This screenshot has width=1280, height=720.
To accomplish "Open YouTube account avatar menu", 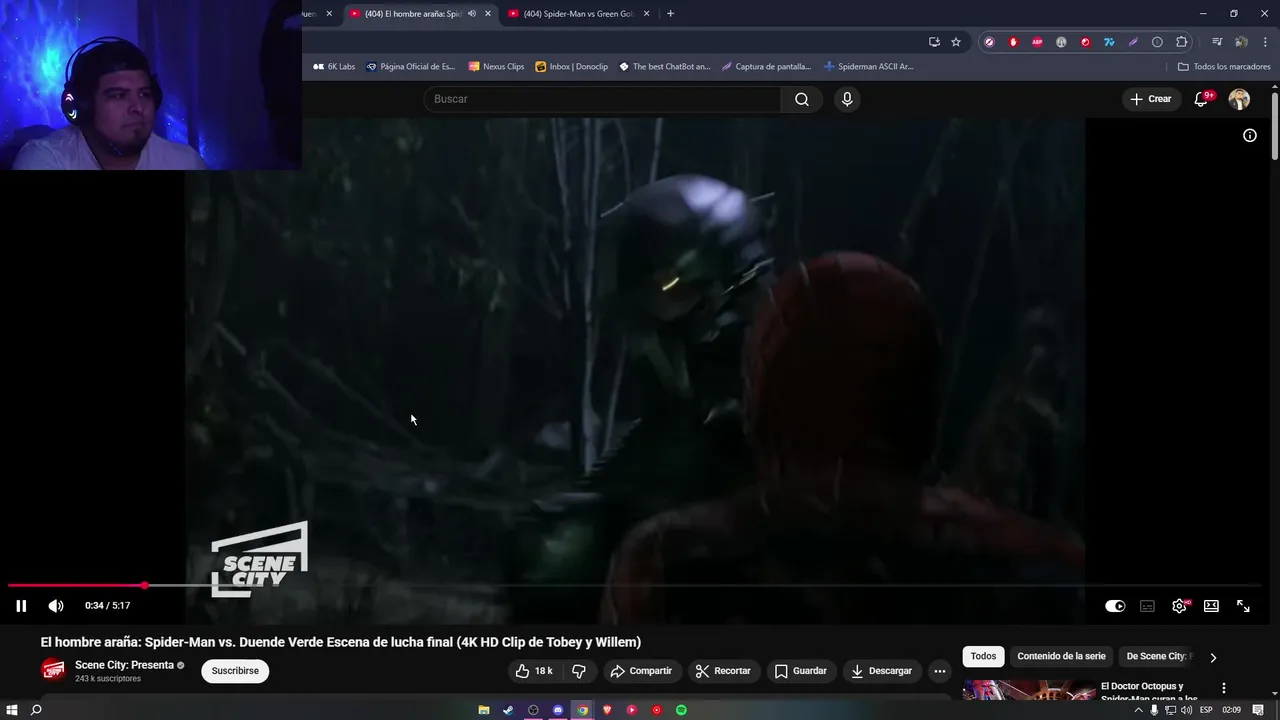I will [x=1239, y=99].
